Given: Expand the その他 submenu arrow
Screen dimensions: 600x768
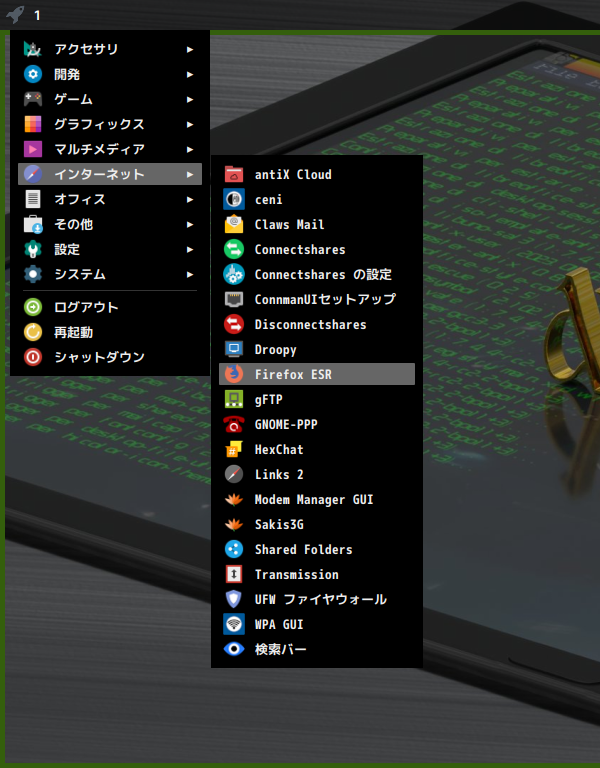Looking at the screenshot, I should [x=190, y=224].
